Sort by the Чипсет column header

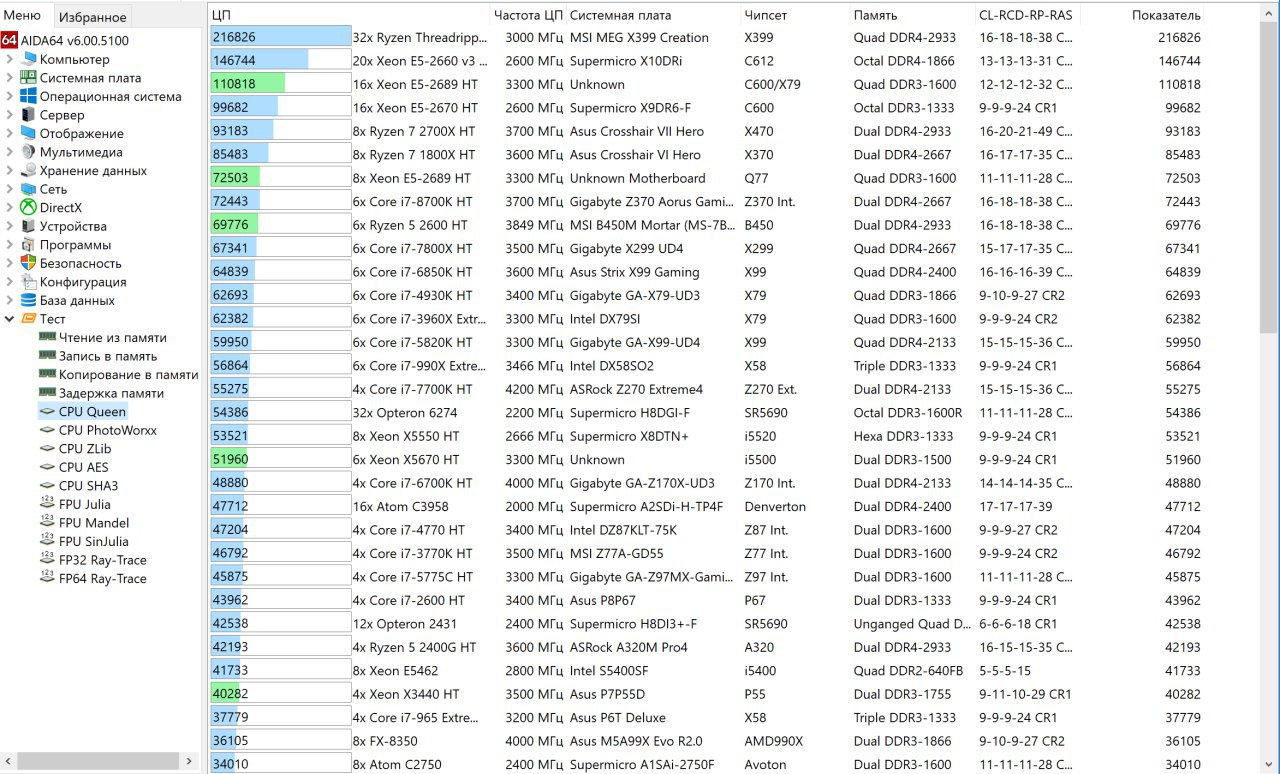(x=796, y=15)
